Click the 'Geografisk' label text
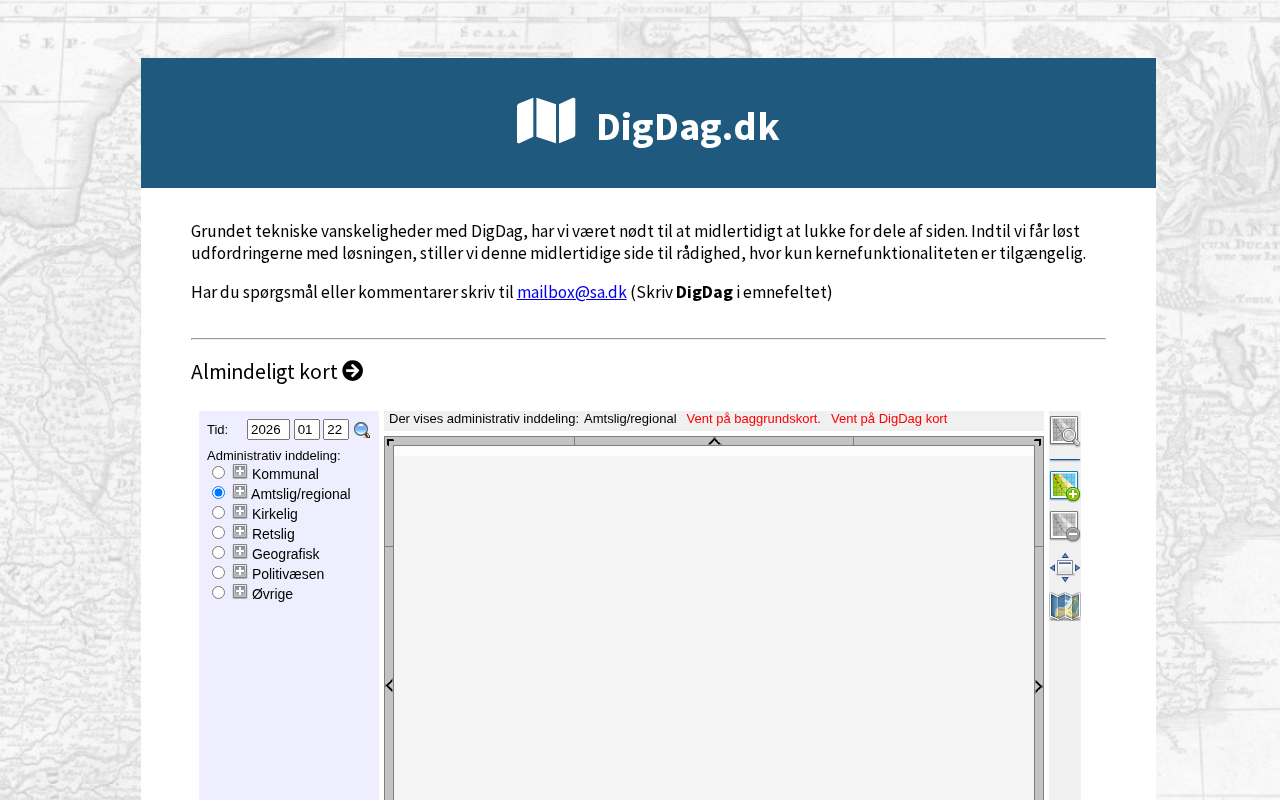 [x=286, y=554]
